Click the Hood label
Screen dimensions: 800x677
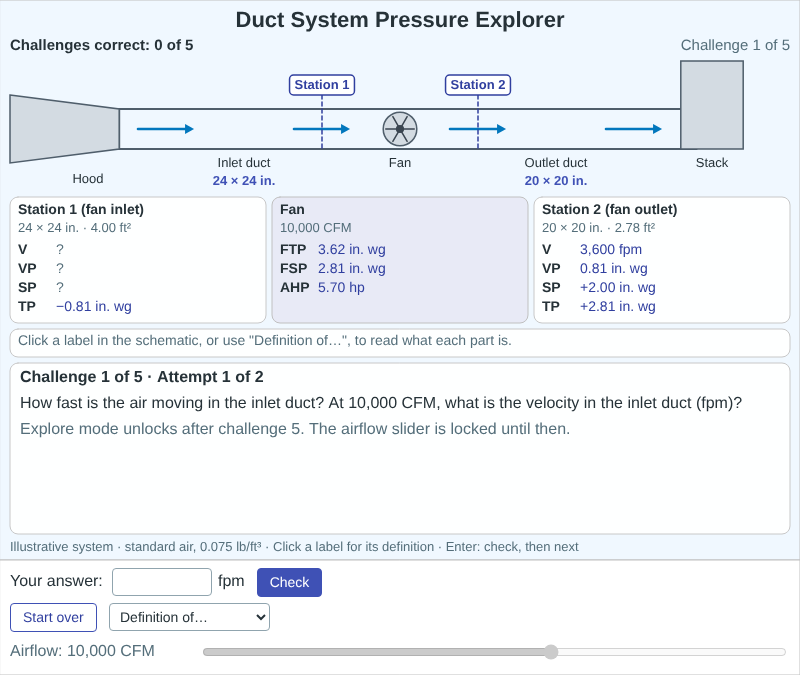(88, 179)
